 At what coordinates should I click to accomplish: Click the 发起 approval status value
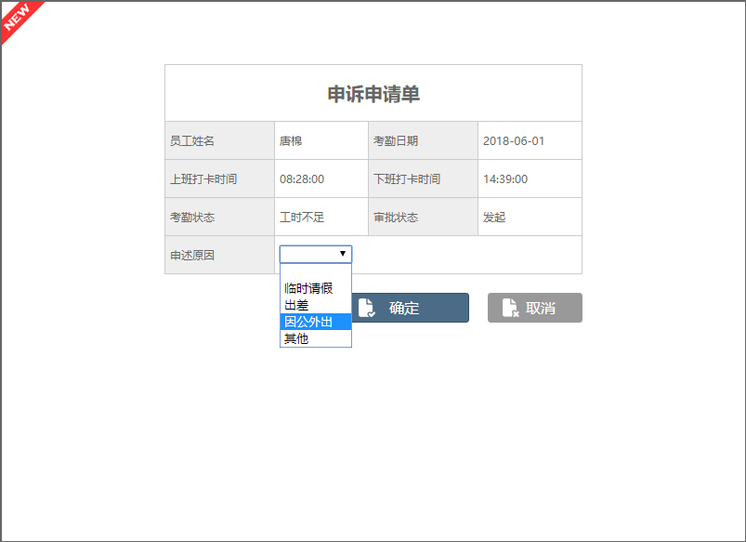[x=494, y=217]
